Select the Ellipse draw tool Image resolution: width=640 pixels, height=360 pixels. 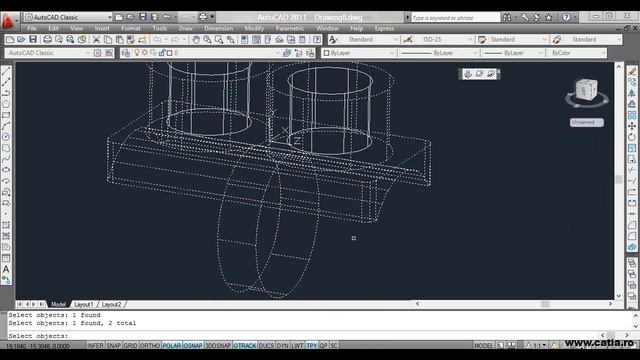[6, 170]
